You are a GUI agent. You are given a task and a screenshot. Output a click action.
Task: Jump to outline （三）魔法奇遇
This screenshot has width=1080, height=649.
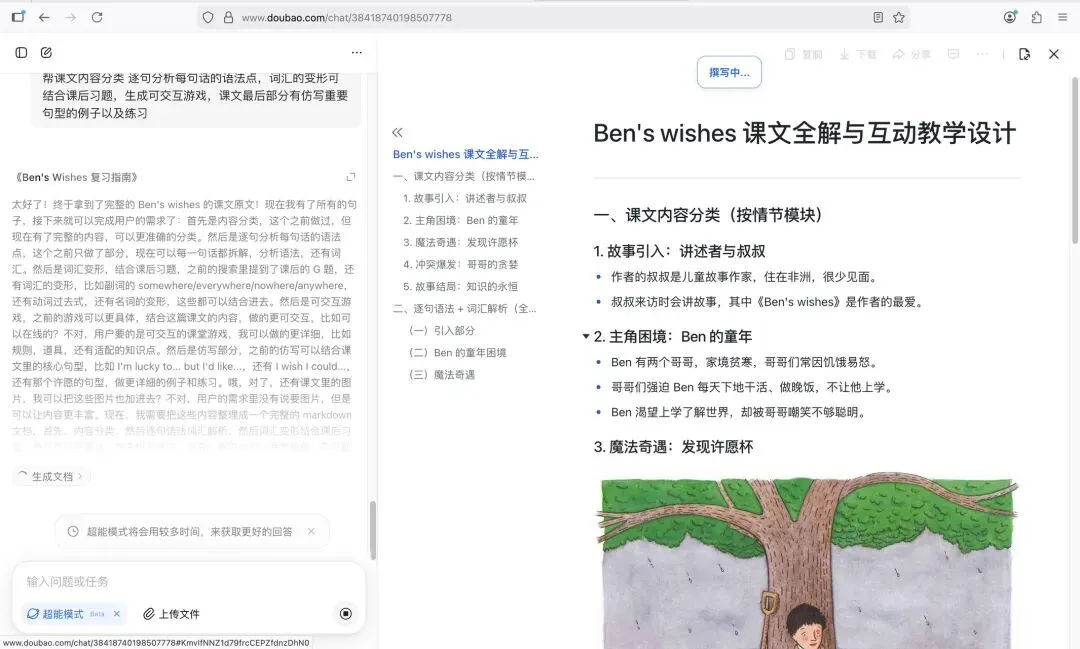point(442,375)
